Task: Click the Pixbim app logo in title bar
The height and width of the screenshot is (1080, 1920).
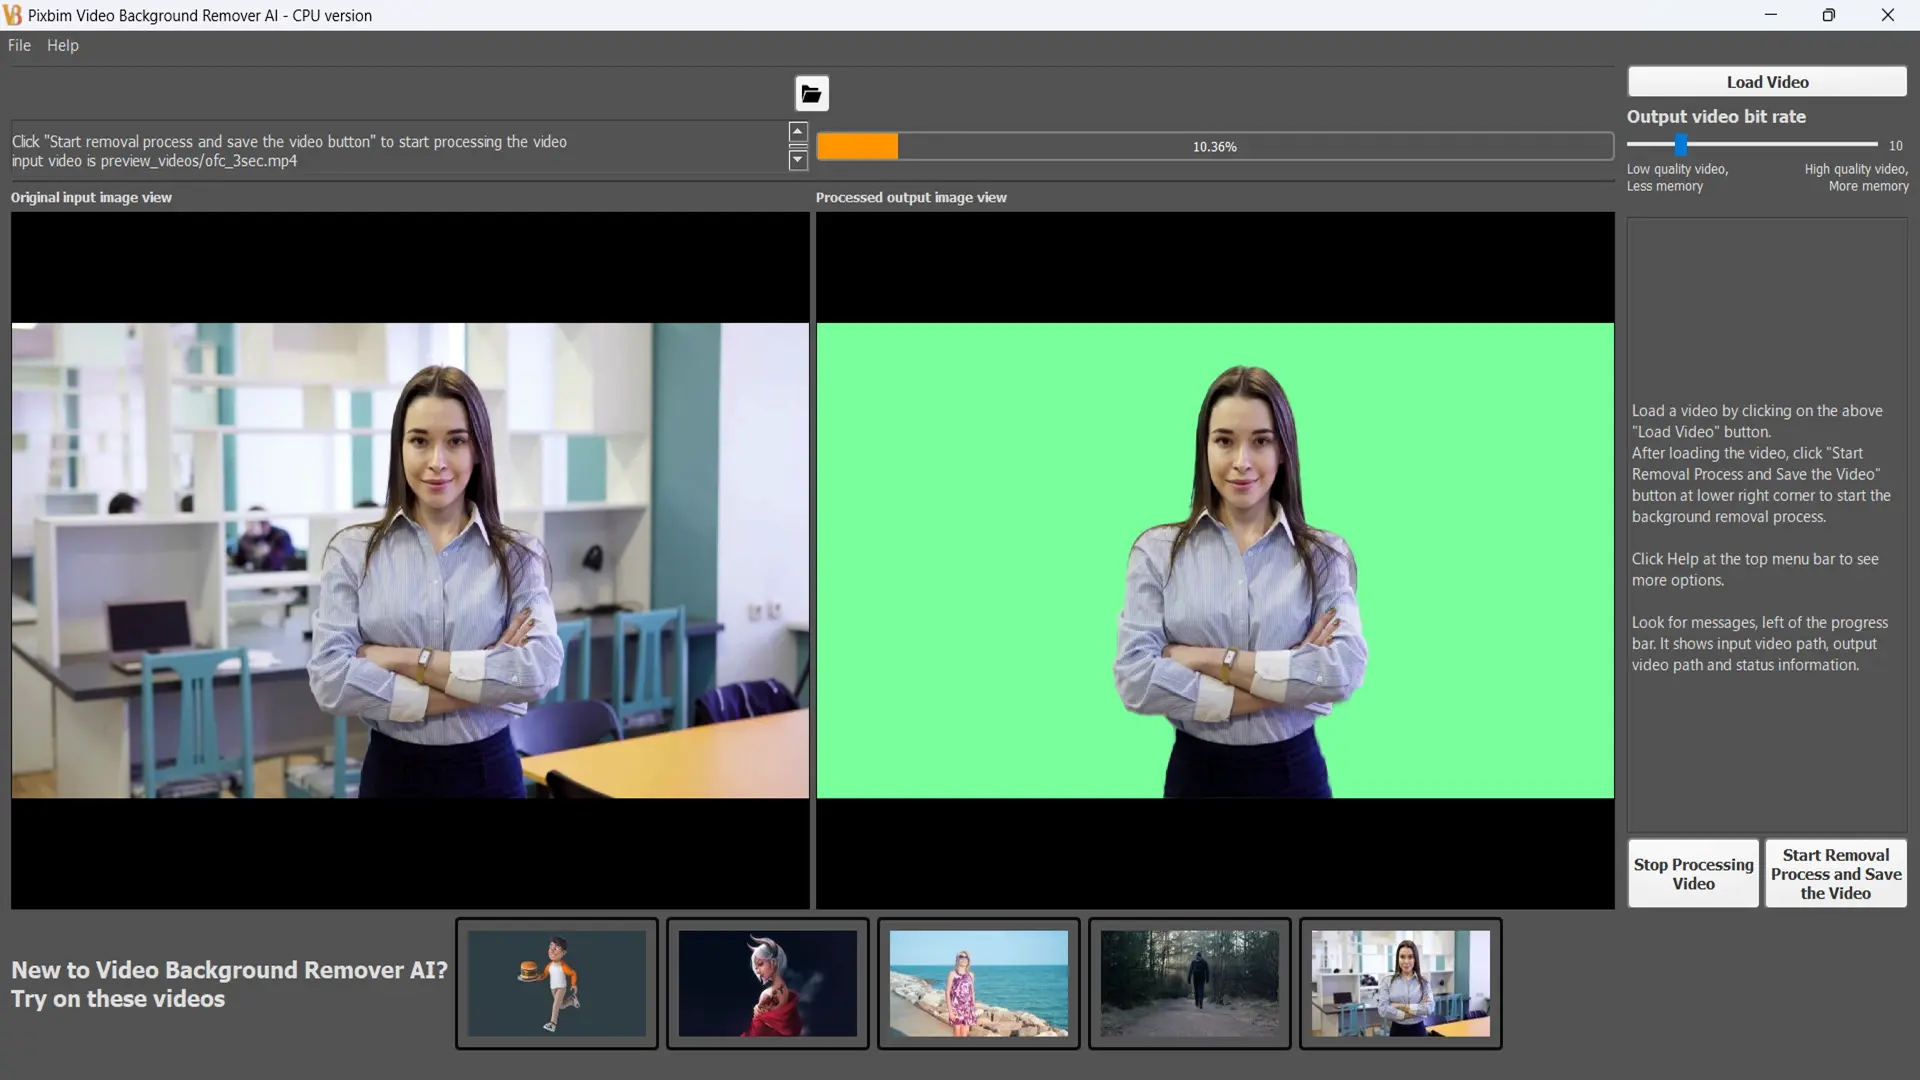Action: tap(12, 15)
